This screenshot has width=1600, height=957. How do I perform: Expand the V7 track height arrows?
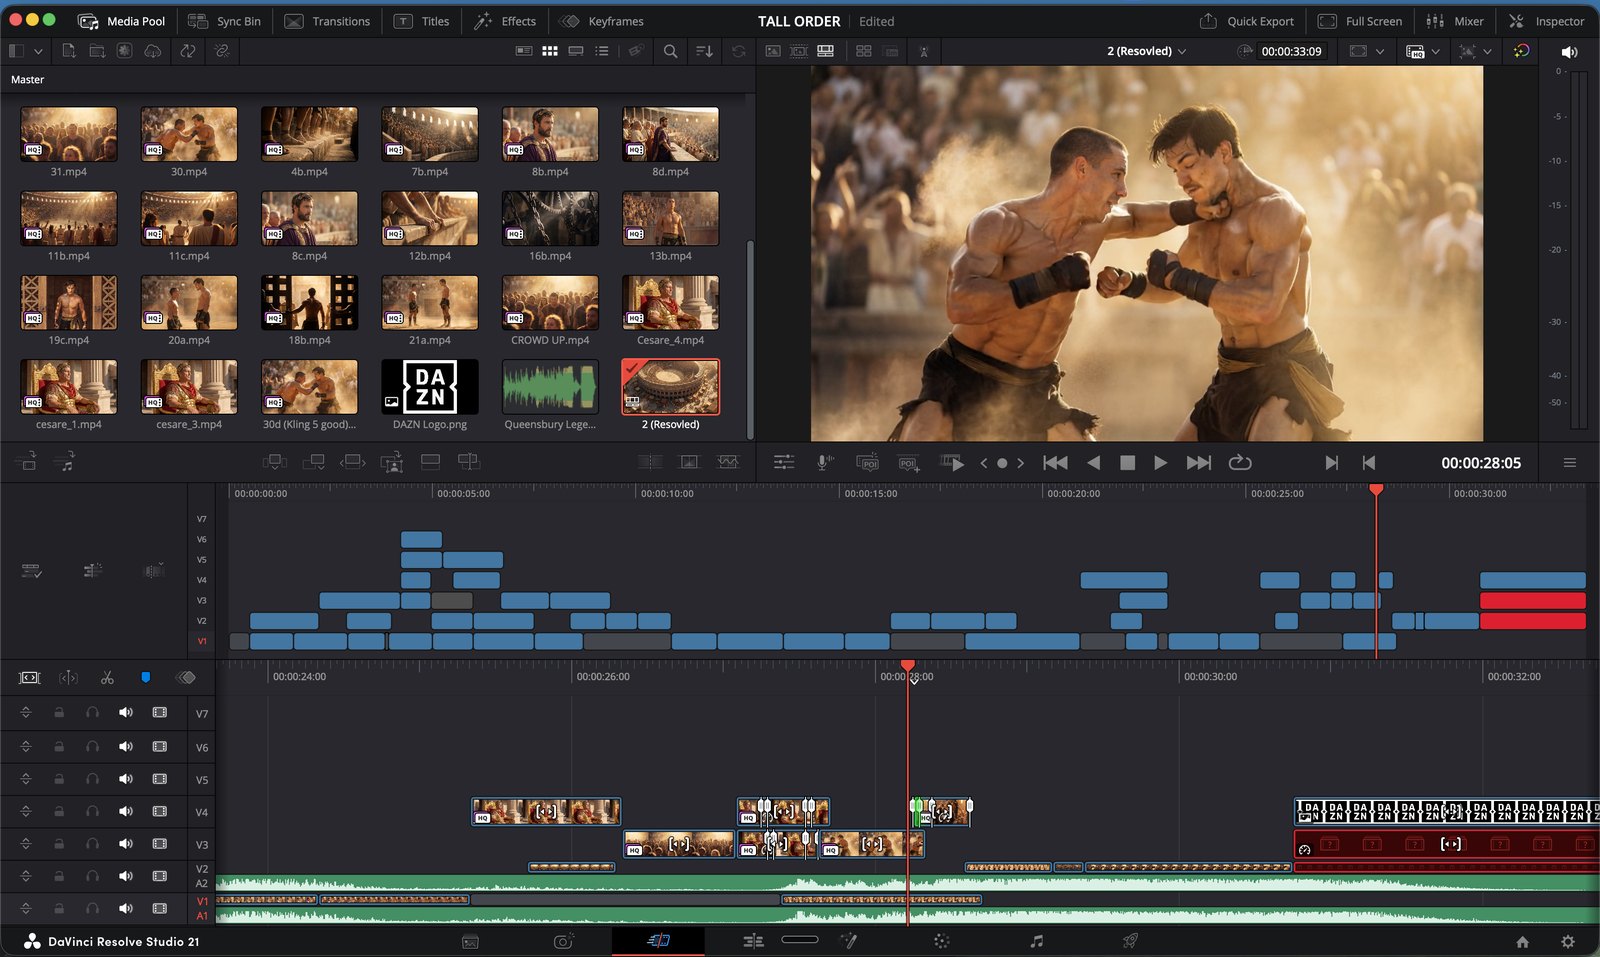(26, 713)
